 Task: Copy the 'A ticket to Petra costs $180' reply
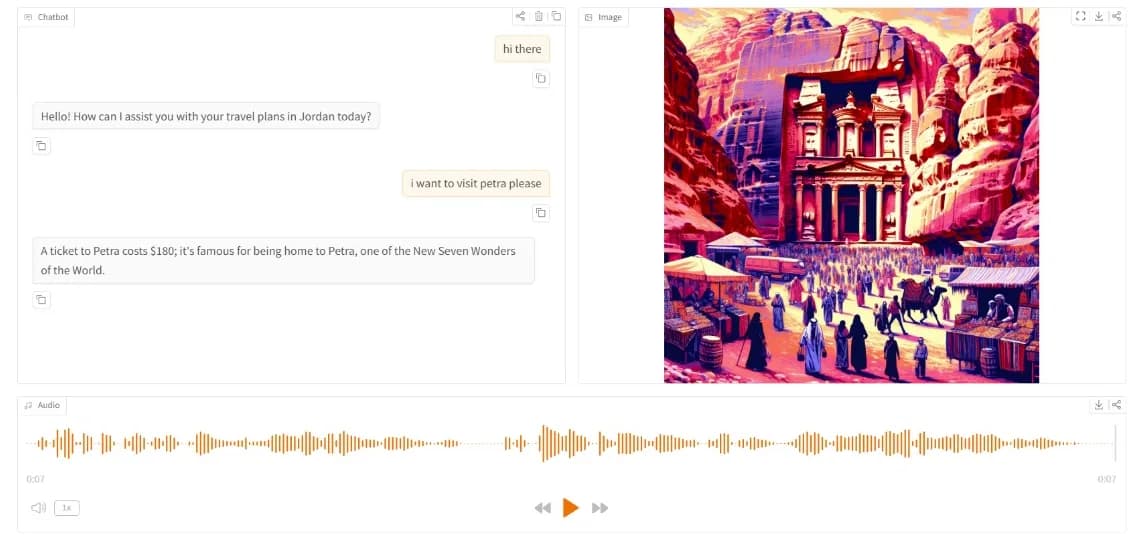(x=41, y=299)
